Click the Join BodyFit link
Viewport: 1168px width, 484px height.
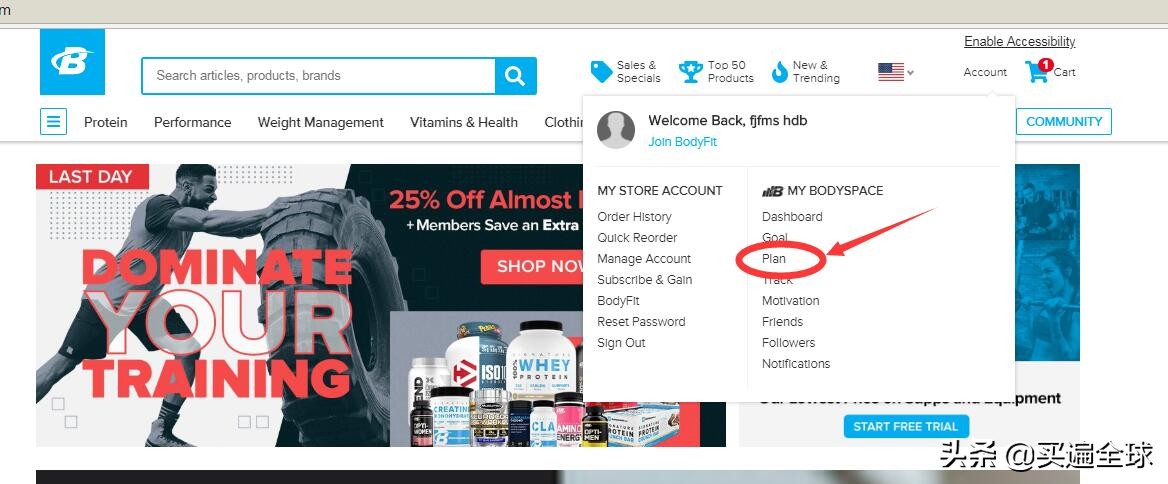(682, 141)
